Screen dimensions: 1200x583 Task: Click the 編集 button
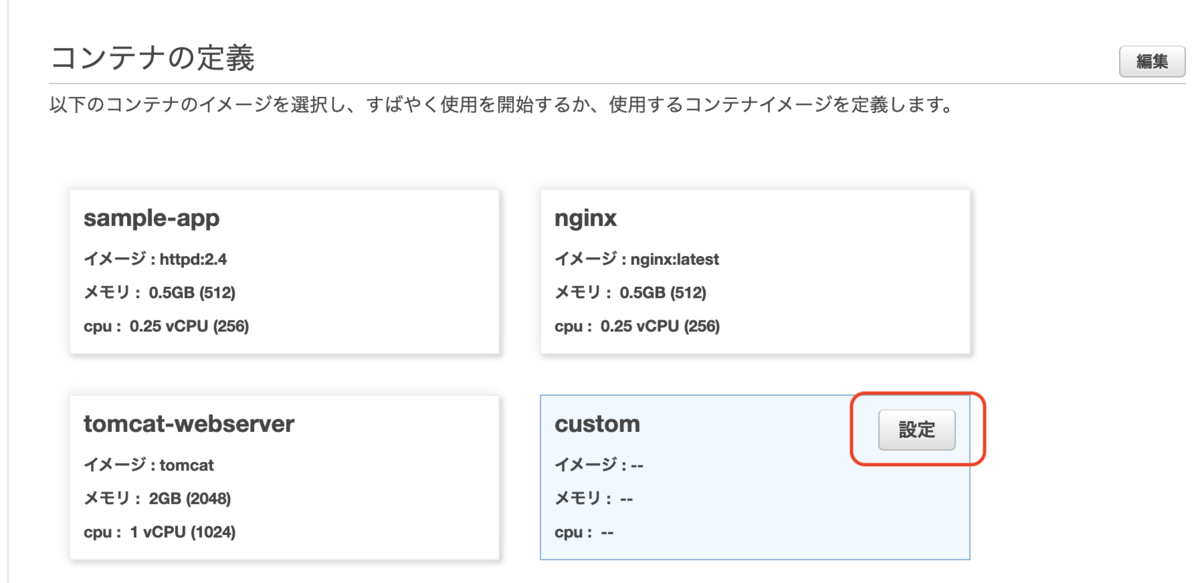[1152, 61]
